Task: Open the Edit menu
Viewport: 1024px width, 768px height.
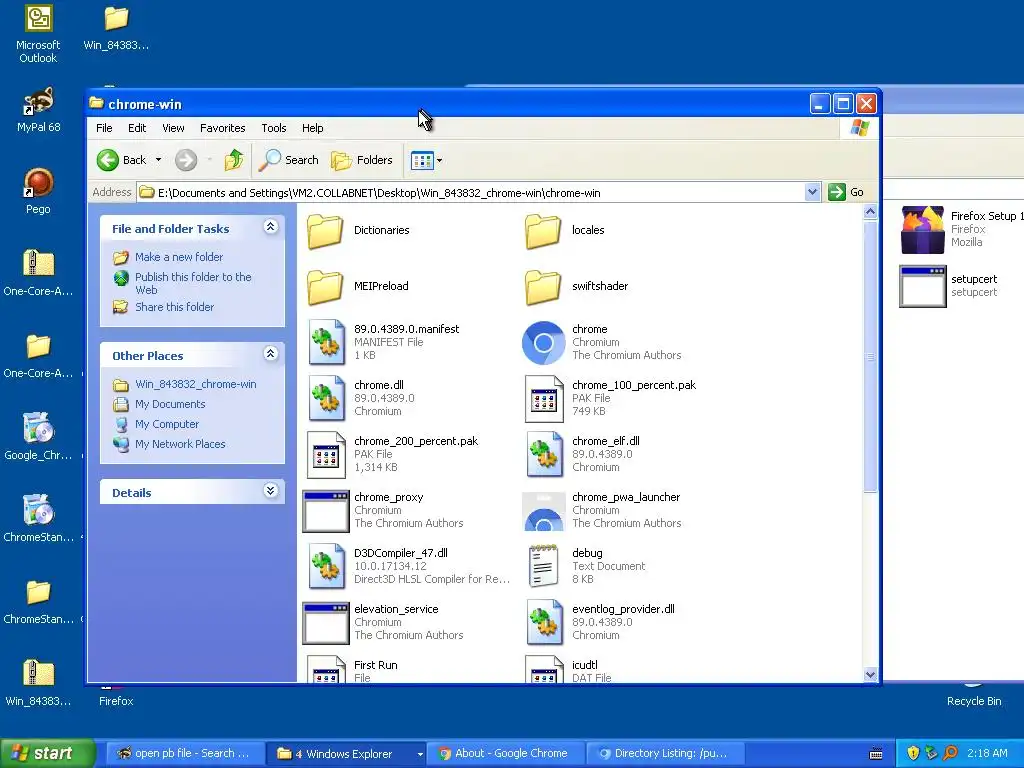Action: coord(137,128)
